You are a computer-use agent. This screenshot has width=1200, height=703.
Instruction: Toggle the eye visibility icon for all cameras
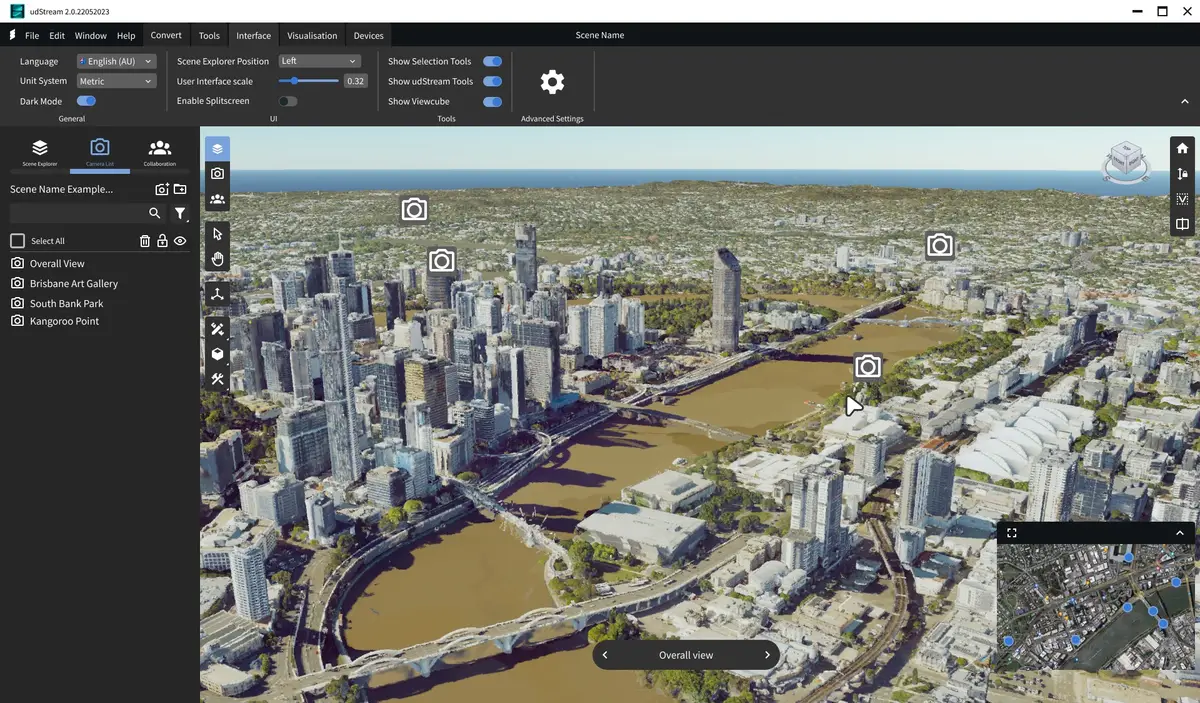pos(180,241)
